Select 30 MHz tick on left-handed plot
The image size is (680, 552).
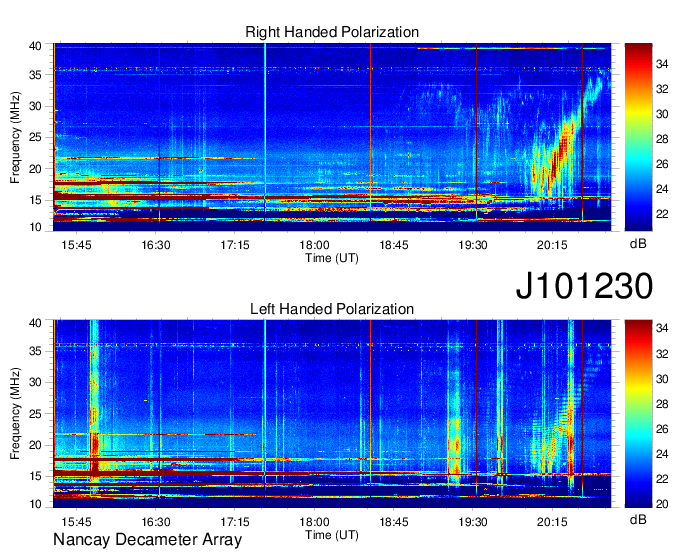(x=36, y=382)
